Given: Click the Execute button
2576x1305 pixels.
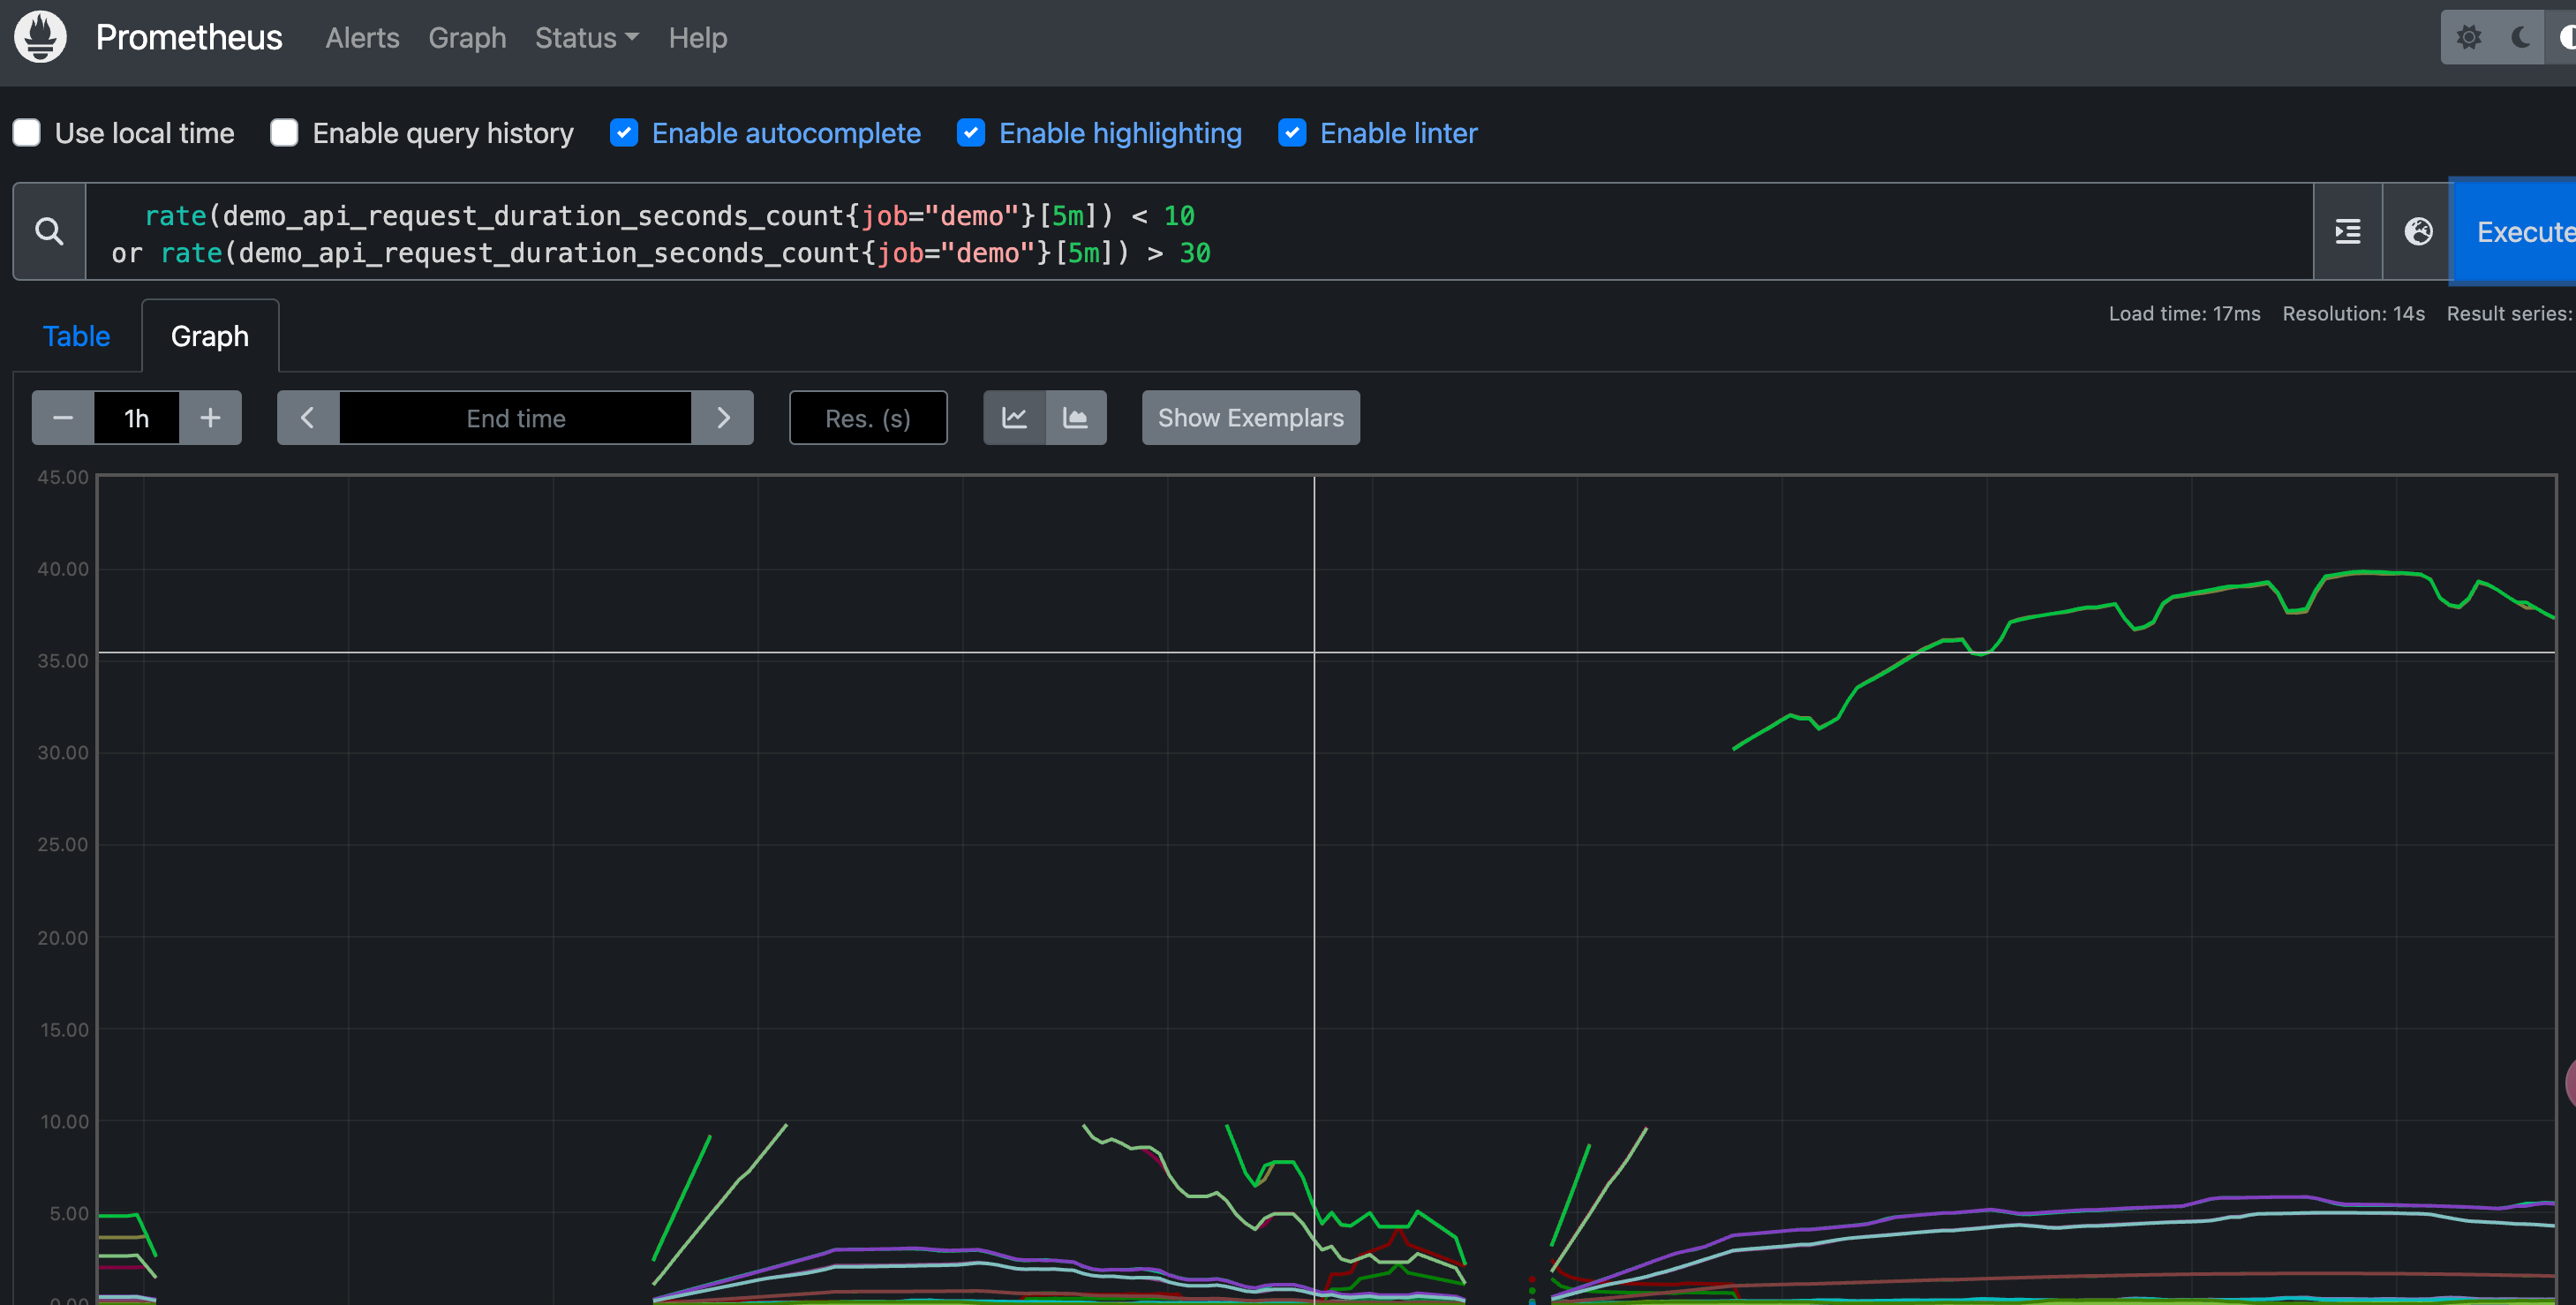Looking at the screenshot, I should coord(2514,232).
